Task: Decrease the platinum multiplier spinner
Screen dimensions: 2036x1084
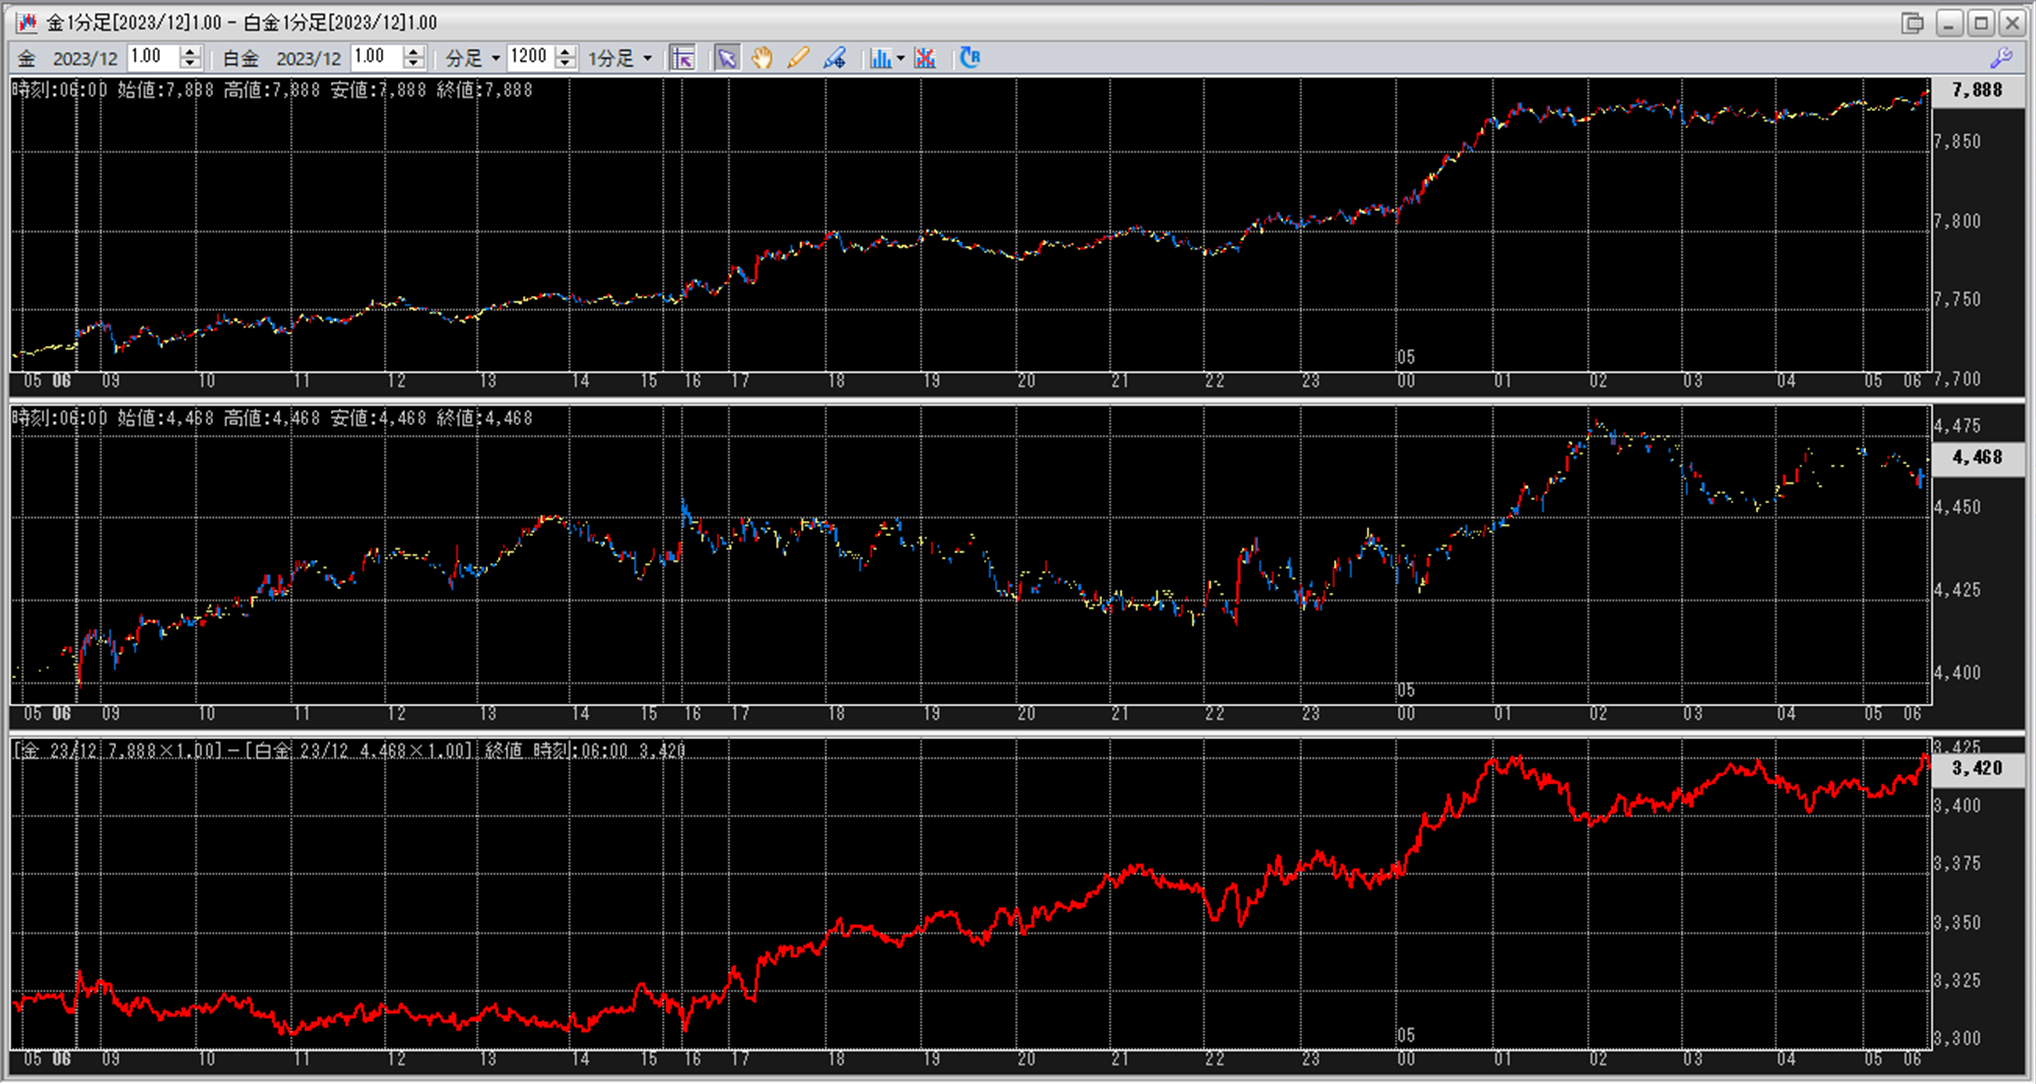Action: 413,64
